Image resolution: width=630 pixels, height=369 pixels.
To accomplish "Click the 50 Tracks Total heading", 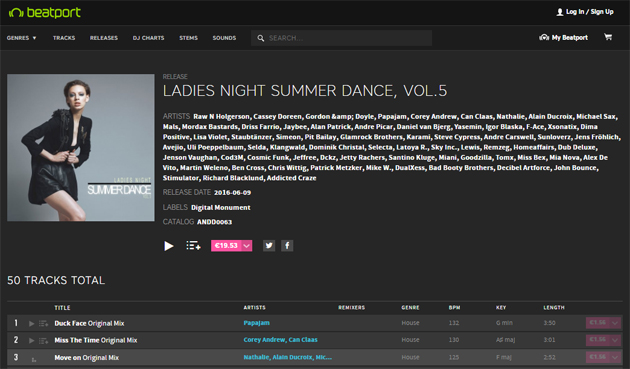I will pyautogui.click(x=56, y=280).
